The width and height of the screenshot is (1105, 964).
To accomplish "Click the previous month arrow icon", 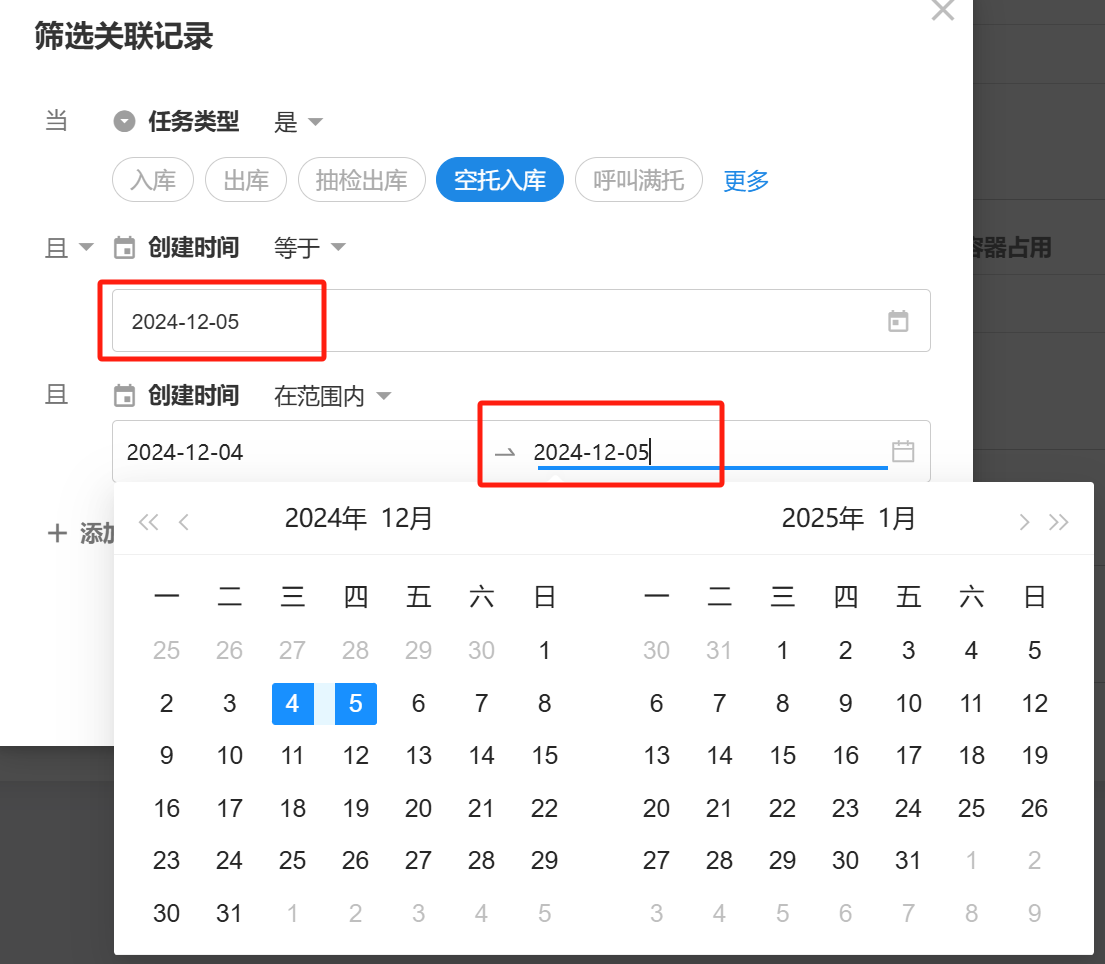I will tap(184, 521).
